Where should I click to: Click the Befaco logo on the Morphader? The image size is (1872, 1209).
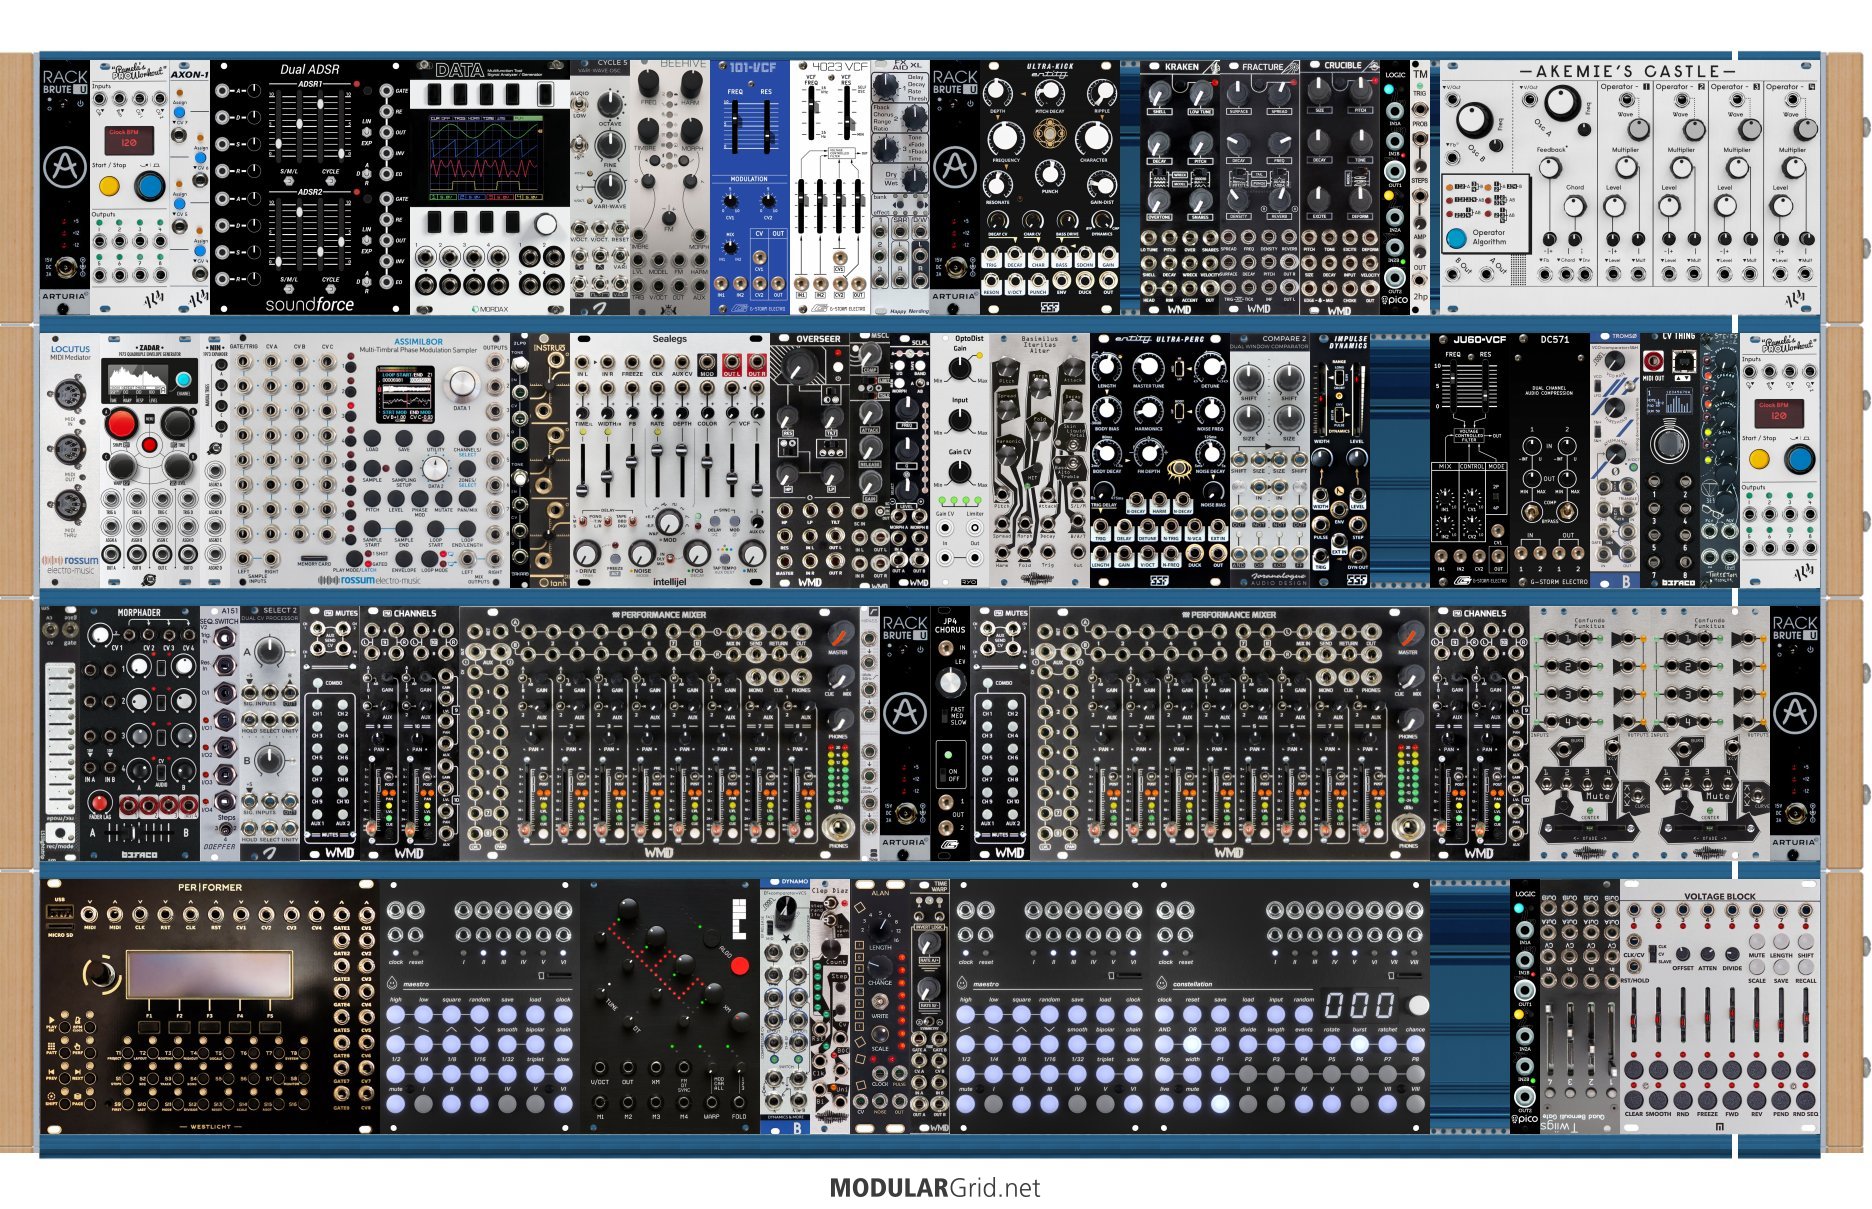click(139, 856)
